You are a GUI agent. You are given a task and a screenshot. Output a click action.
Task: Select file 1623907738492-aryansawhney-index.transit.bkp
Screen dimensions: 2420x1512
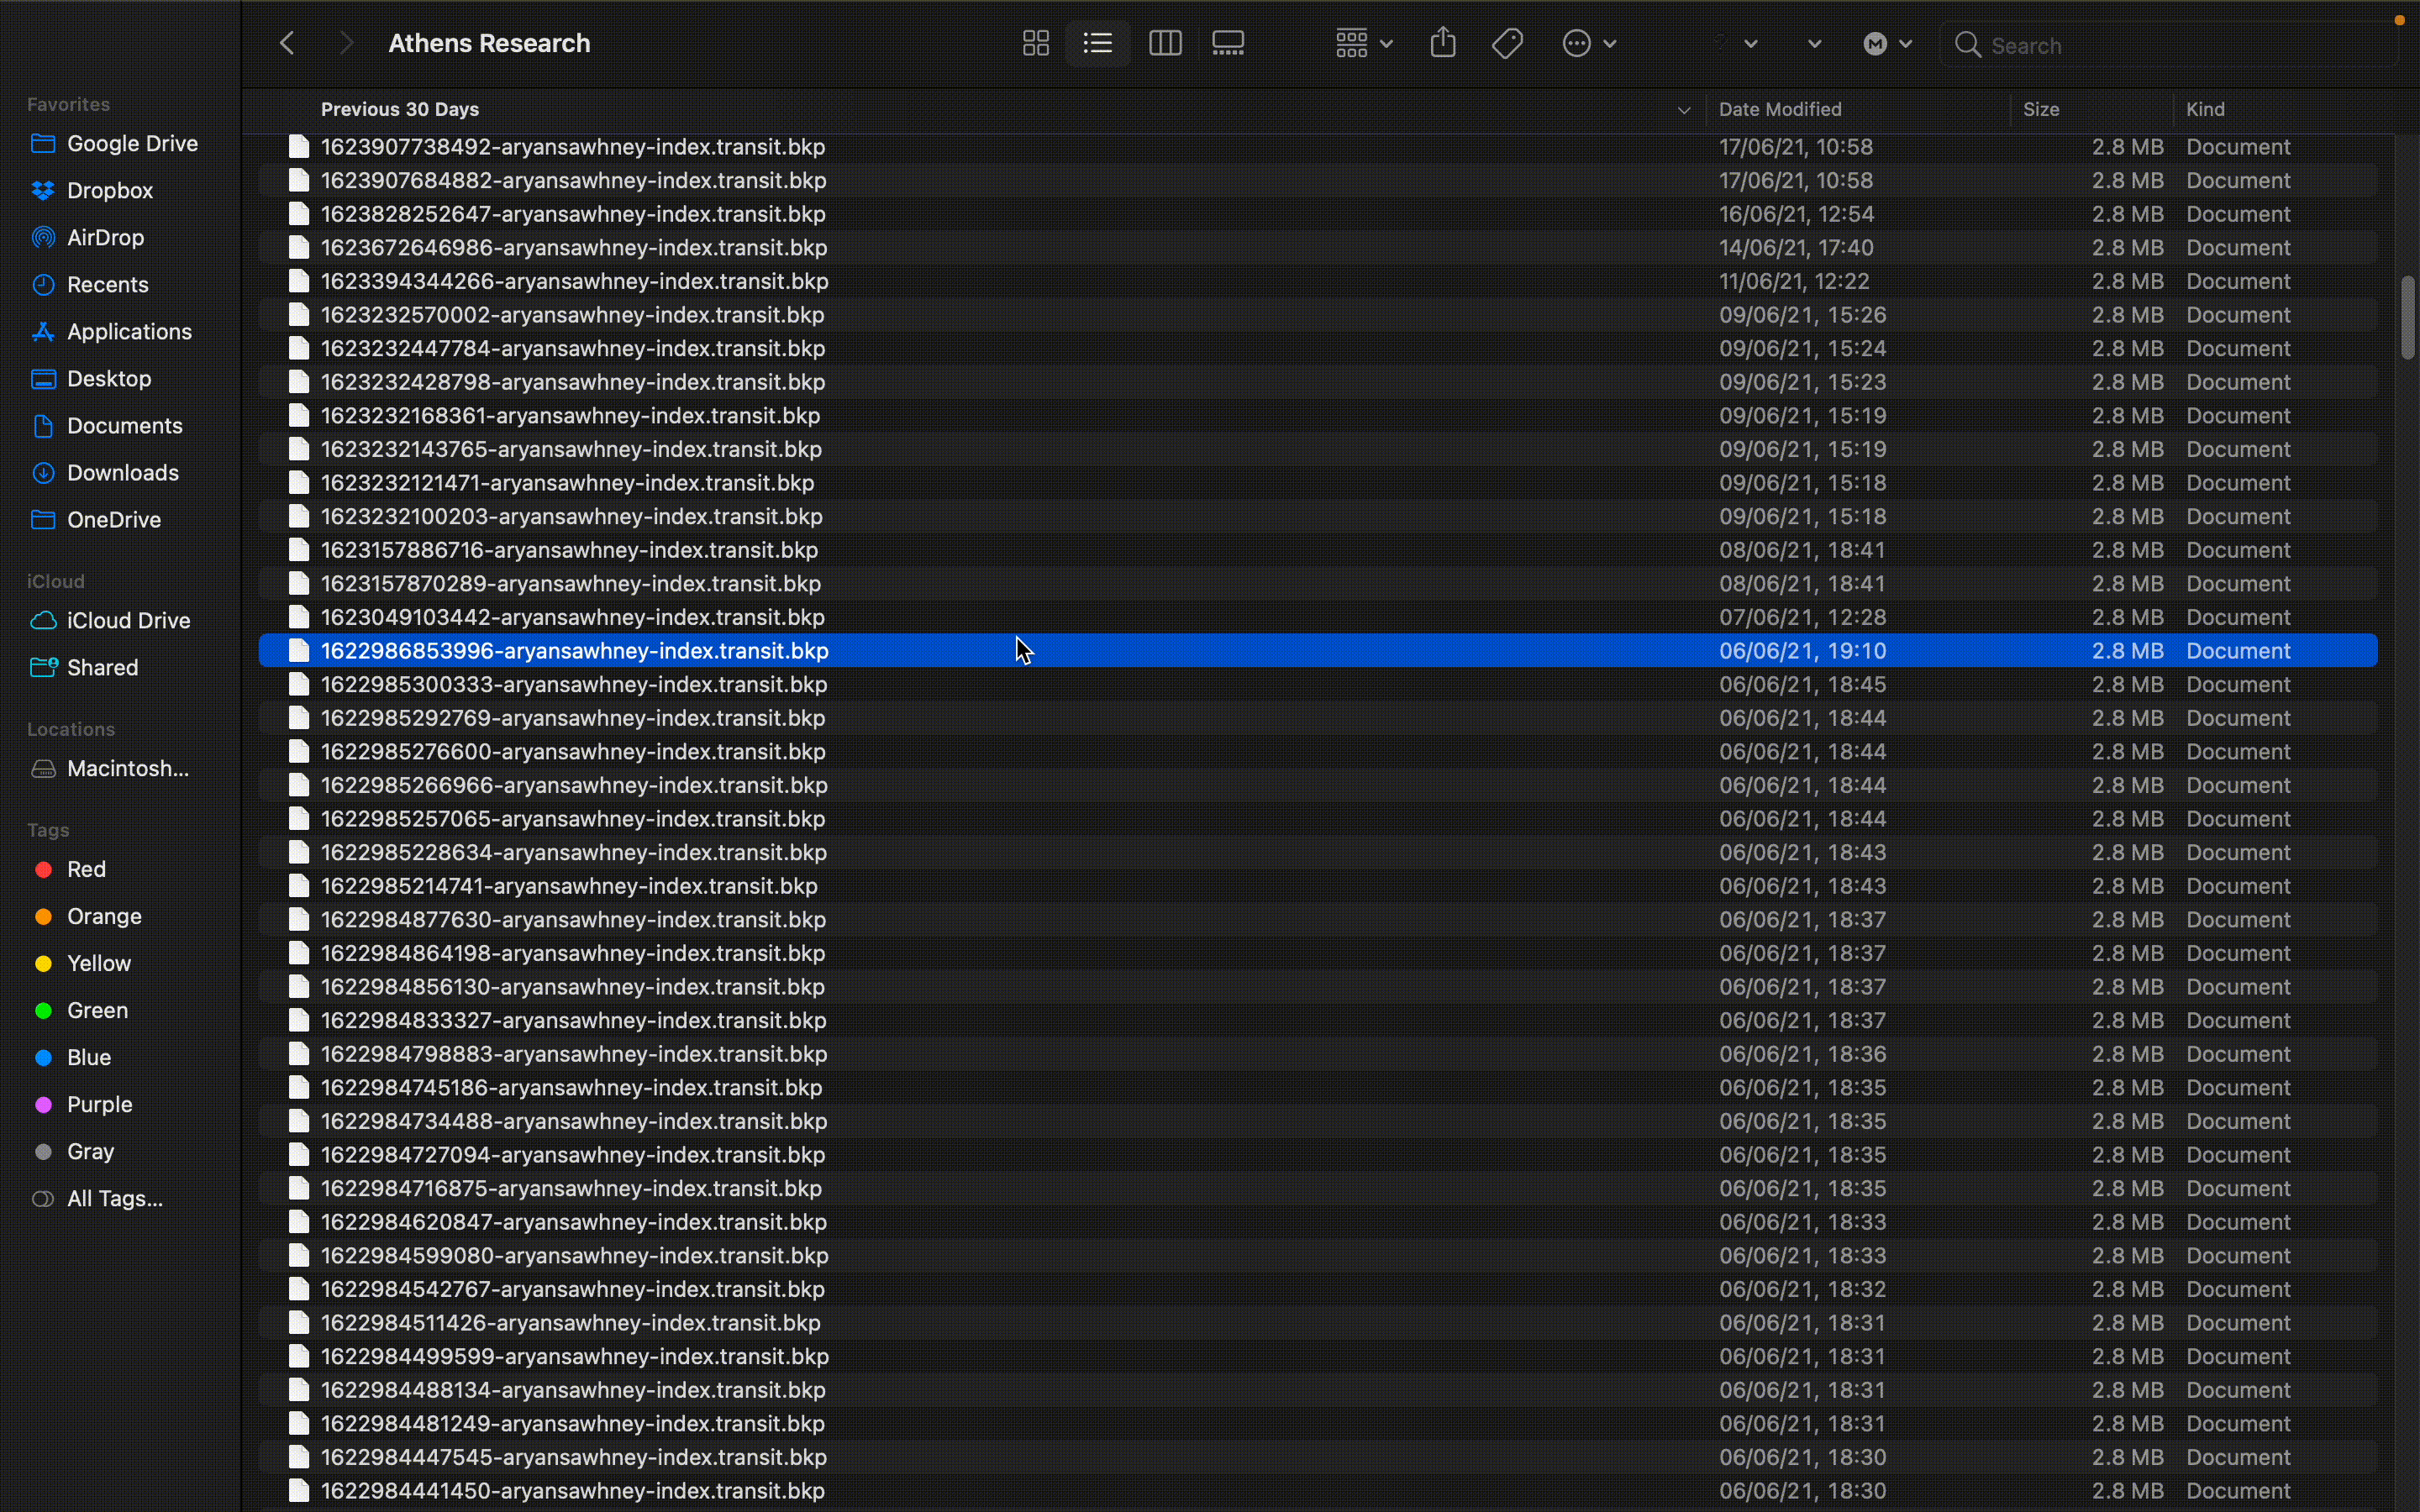1318,147
